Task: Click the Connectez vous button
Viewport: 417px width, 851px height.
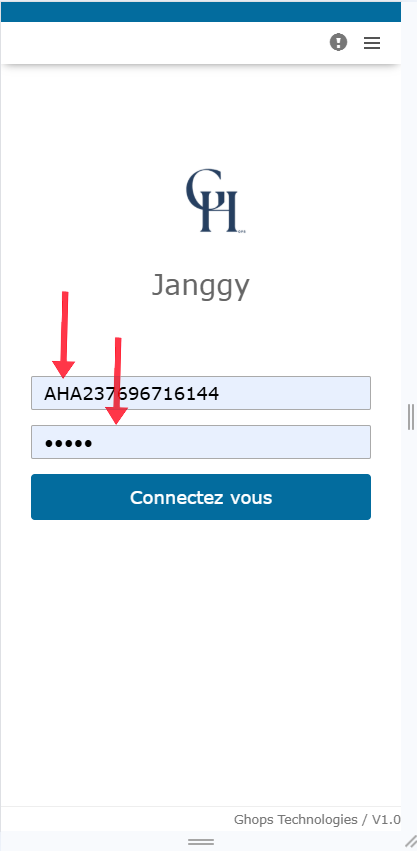Action: pos(201,497)
